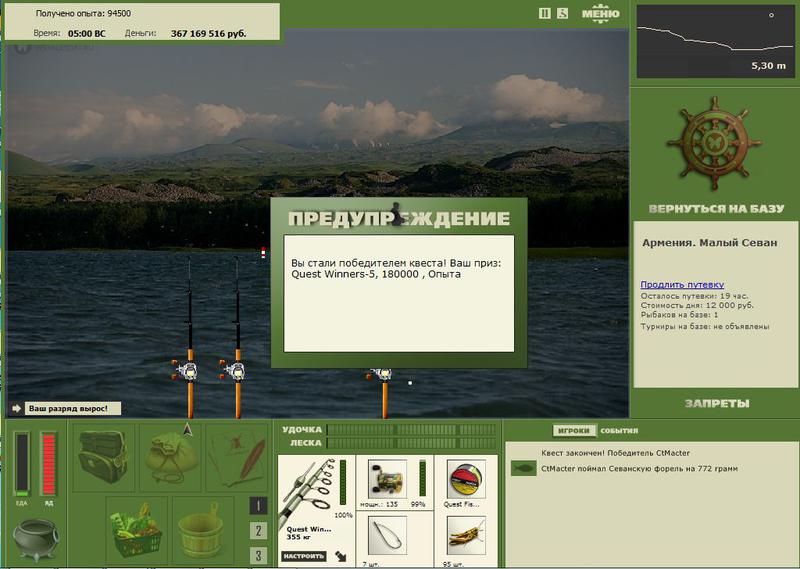800x569 pixels.
Task: Click the rod 100% condition bar
Action: [x=343, y=483]
